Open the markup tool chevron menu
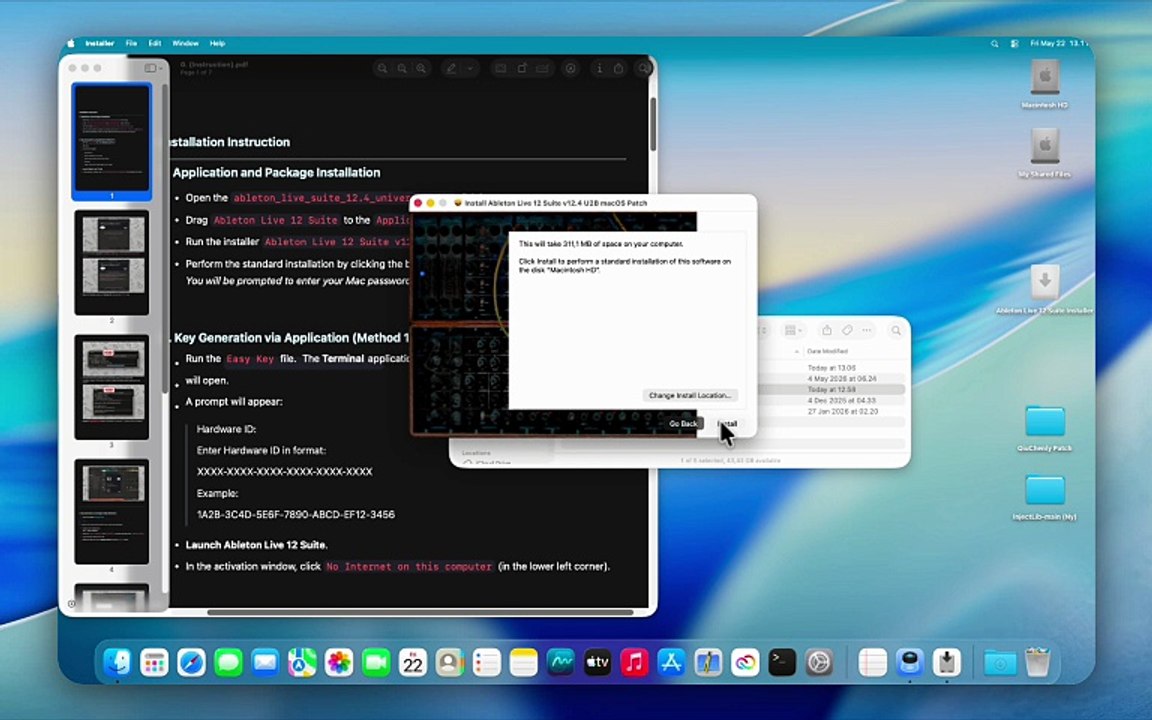 point(470,68)
